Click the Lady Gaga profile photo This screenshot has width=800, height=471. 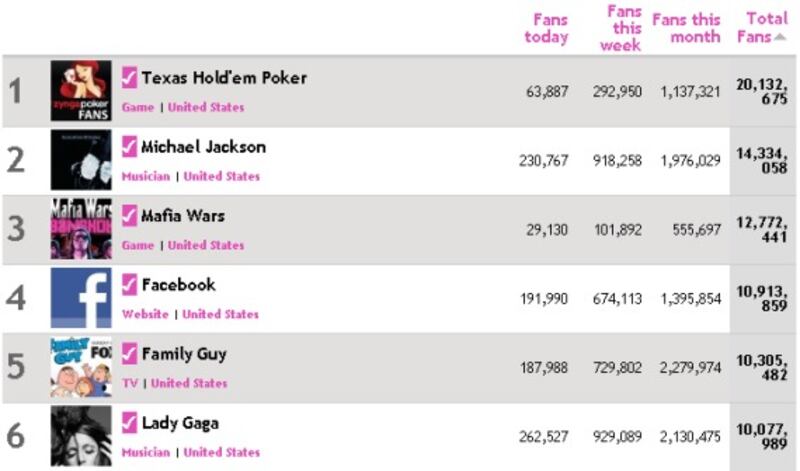coord(81,436)
